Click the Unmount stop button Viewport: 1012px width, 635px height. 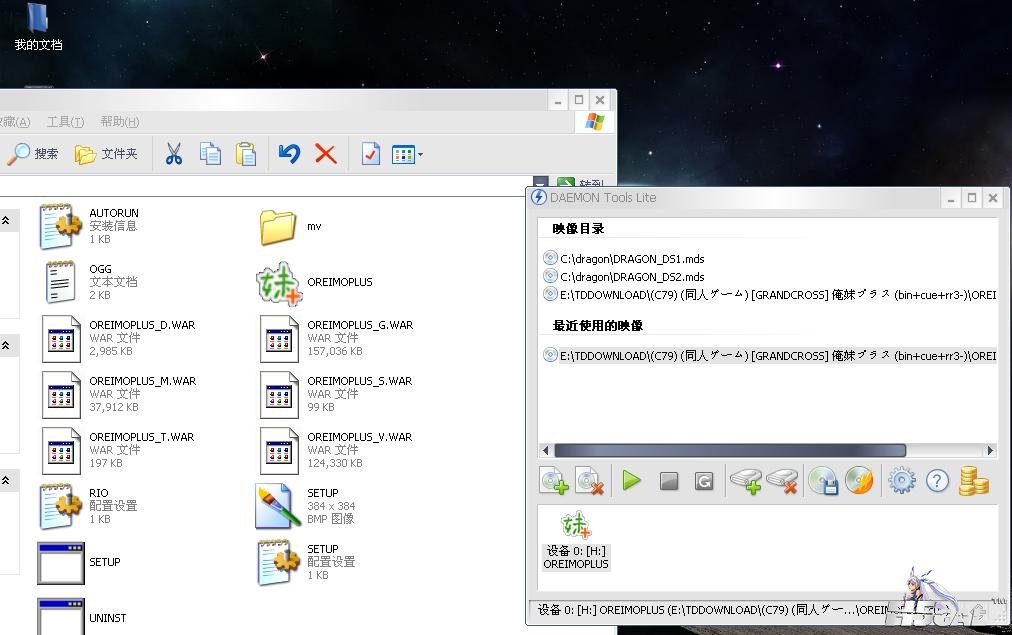click(x=669, y=481)
